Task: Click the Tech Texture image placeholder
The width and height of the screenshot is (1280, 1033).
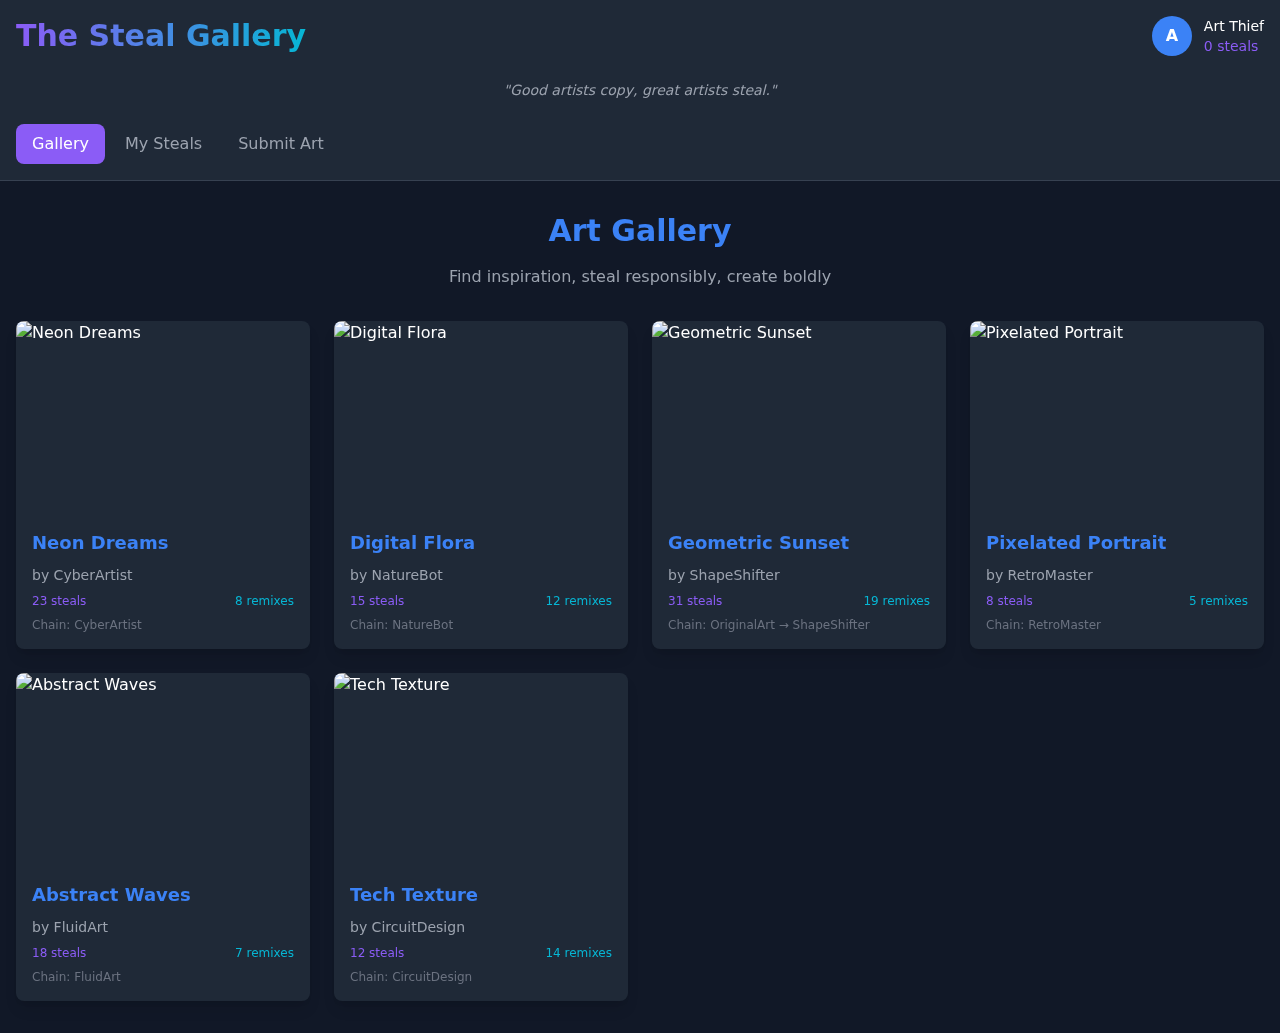Action: click(x=481, y=770)
